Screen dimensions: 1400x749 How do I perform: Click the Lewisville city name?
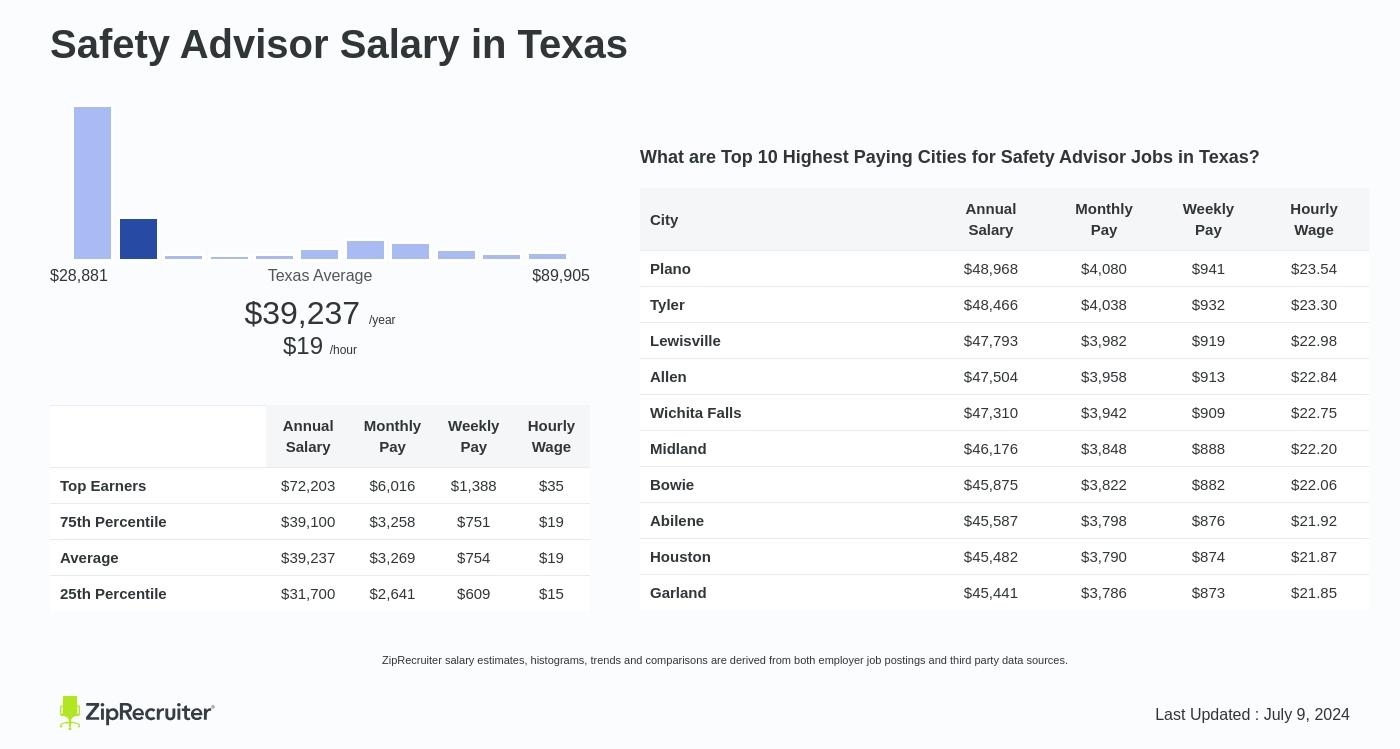(x=685, y=341)
